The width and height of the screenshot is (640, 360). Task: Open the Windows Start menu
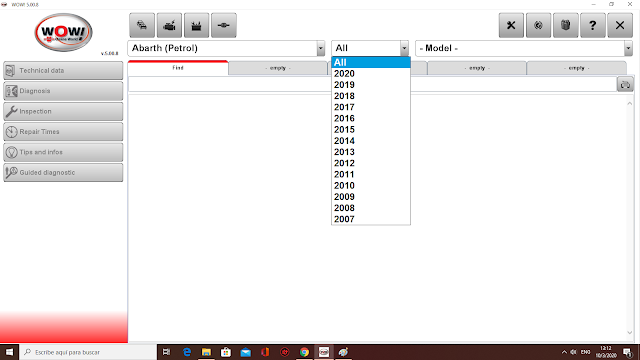click(x=9, y=352)
